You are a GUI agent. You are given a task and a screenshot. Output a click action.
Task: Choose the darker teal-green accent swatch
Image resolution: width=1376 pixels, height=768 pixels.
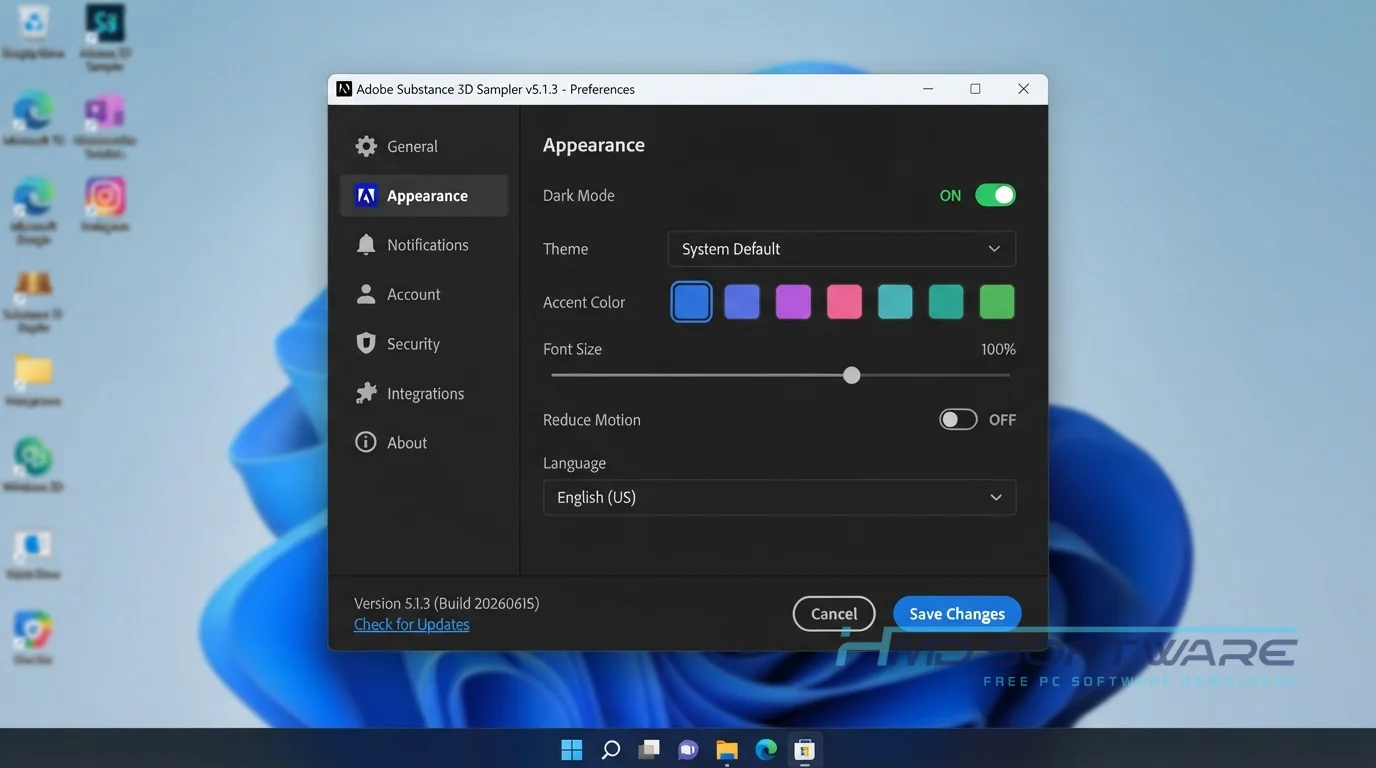(946, 302)
